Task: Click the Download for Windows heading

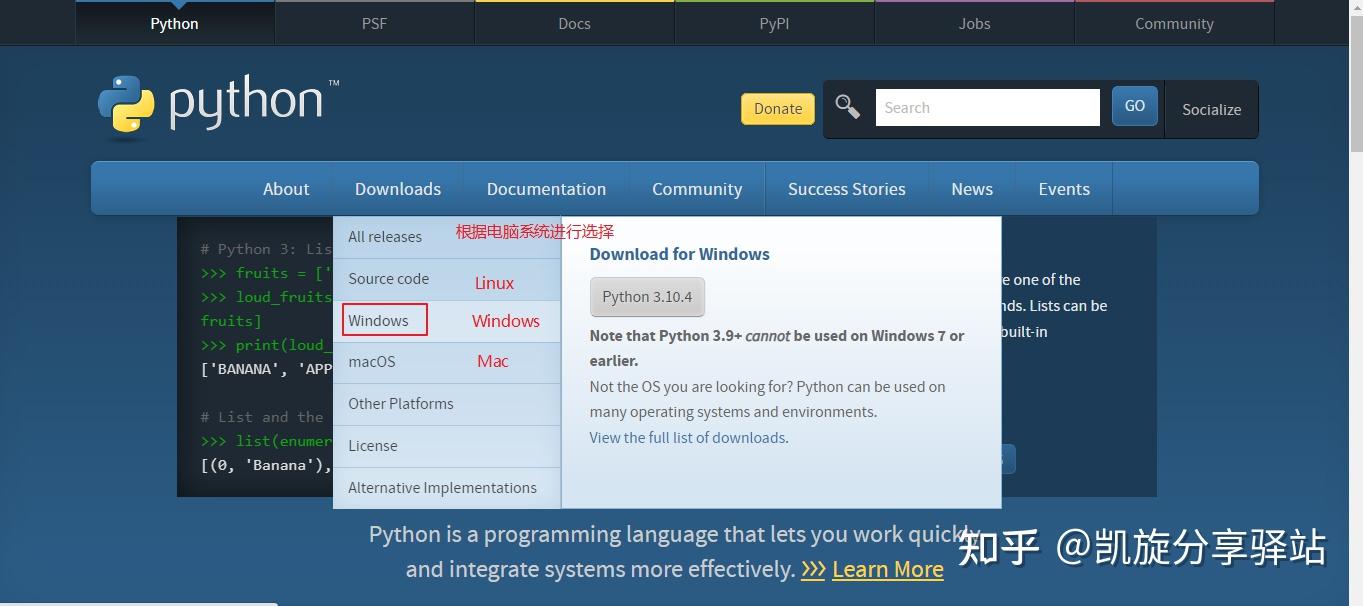Action: [679, 254]
